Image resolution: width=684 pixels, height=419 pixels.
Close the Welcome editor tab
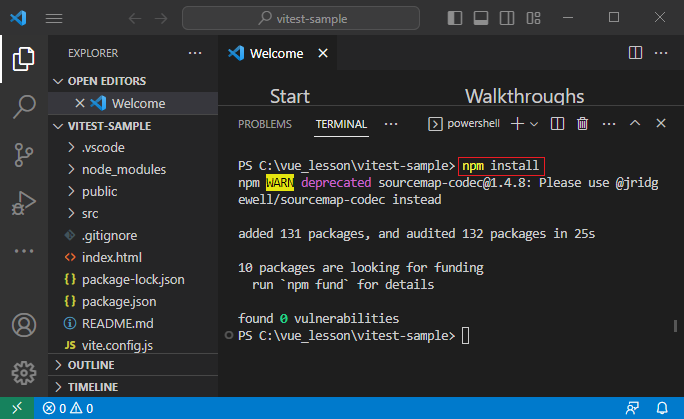coord(323,53)
